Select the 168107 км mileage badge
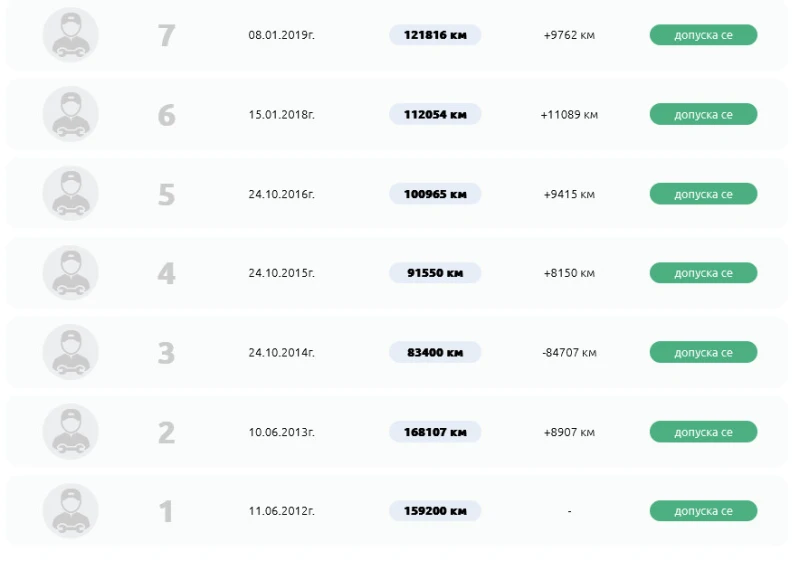800x561 pixels. pyautogui.click(x=435, y=432)
